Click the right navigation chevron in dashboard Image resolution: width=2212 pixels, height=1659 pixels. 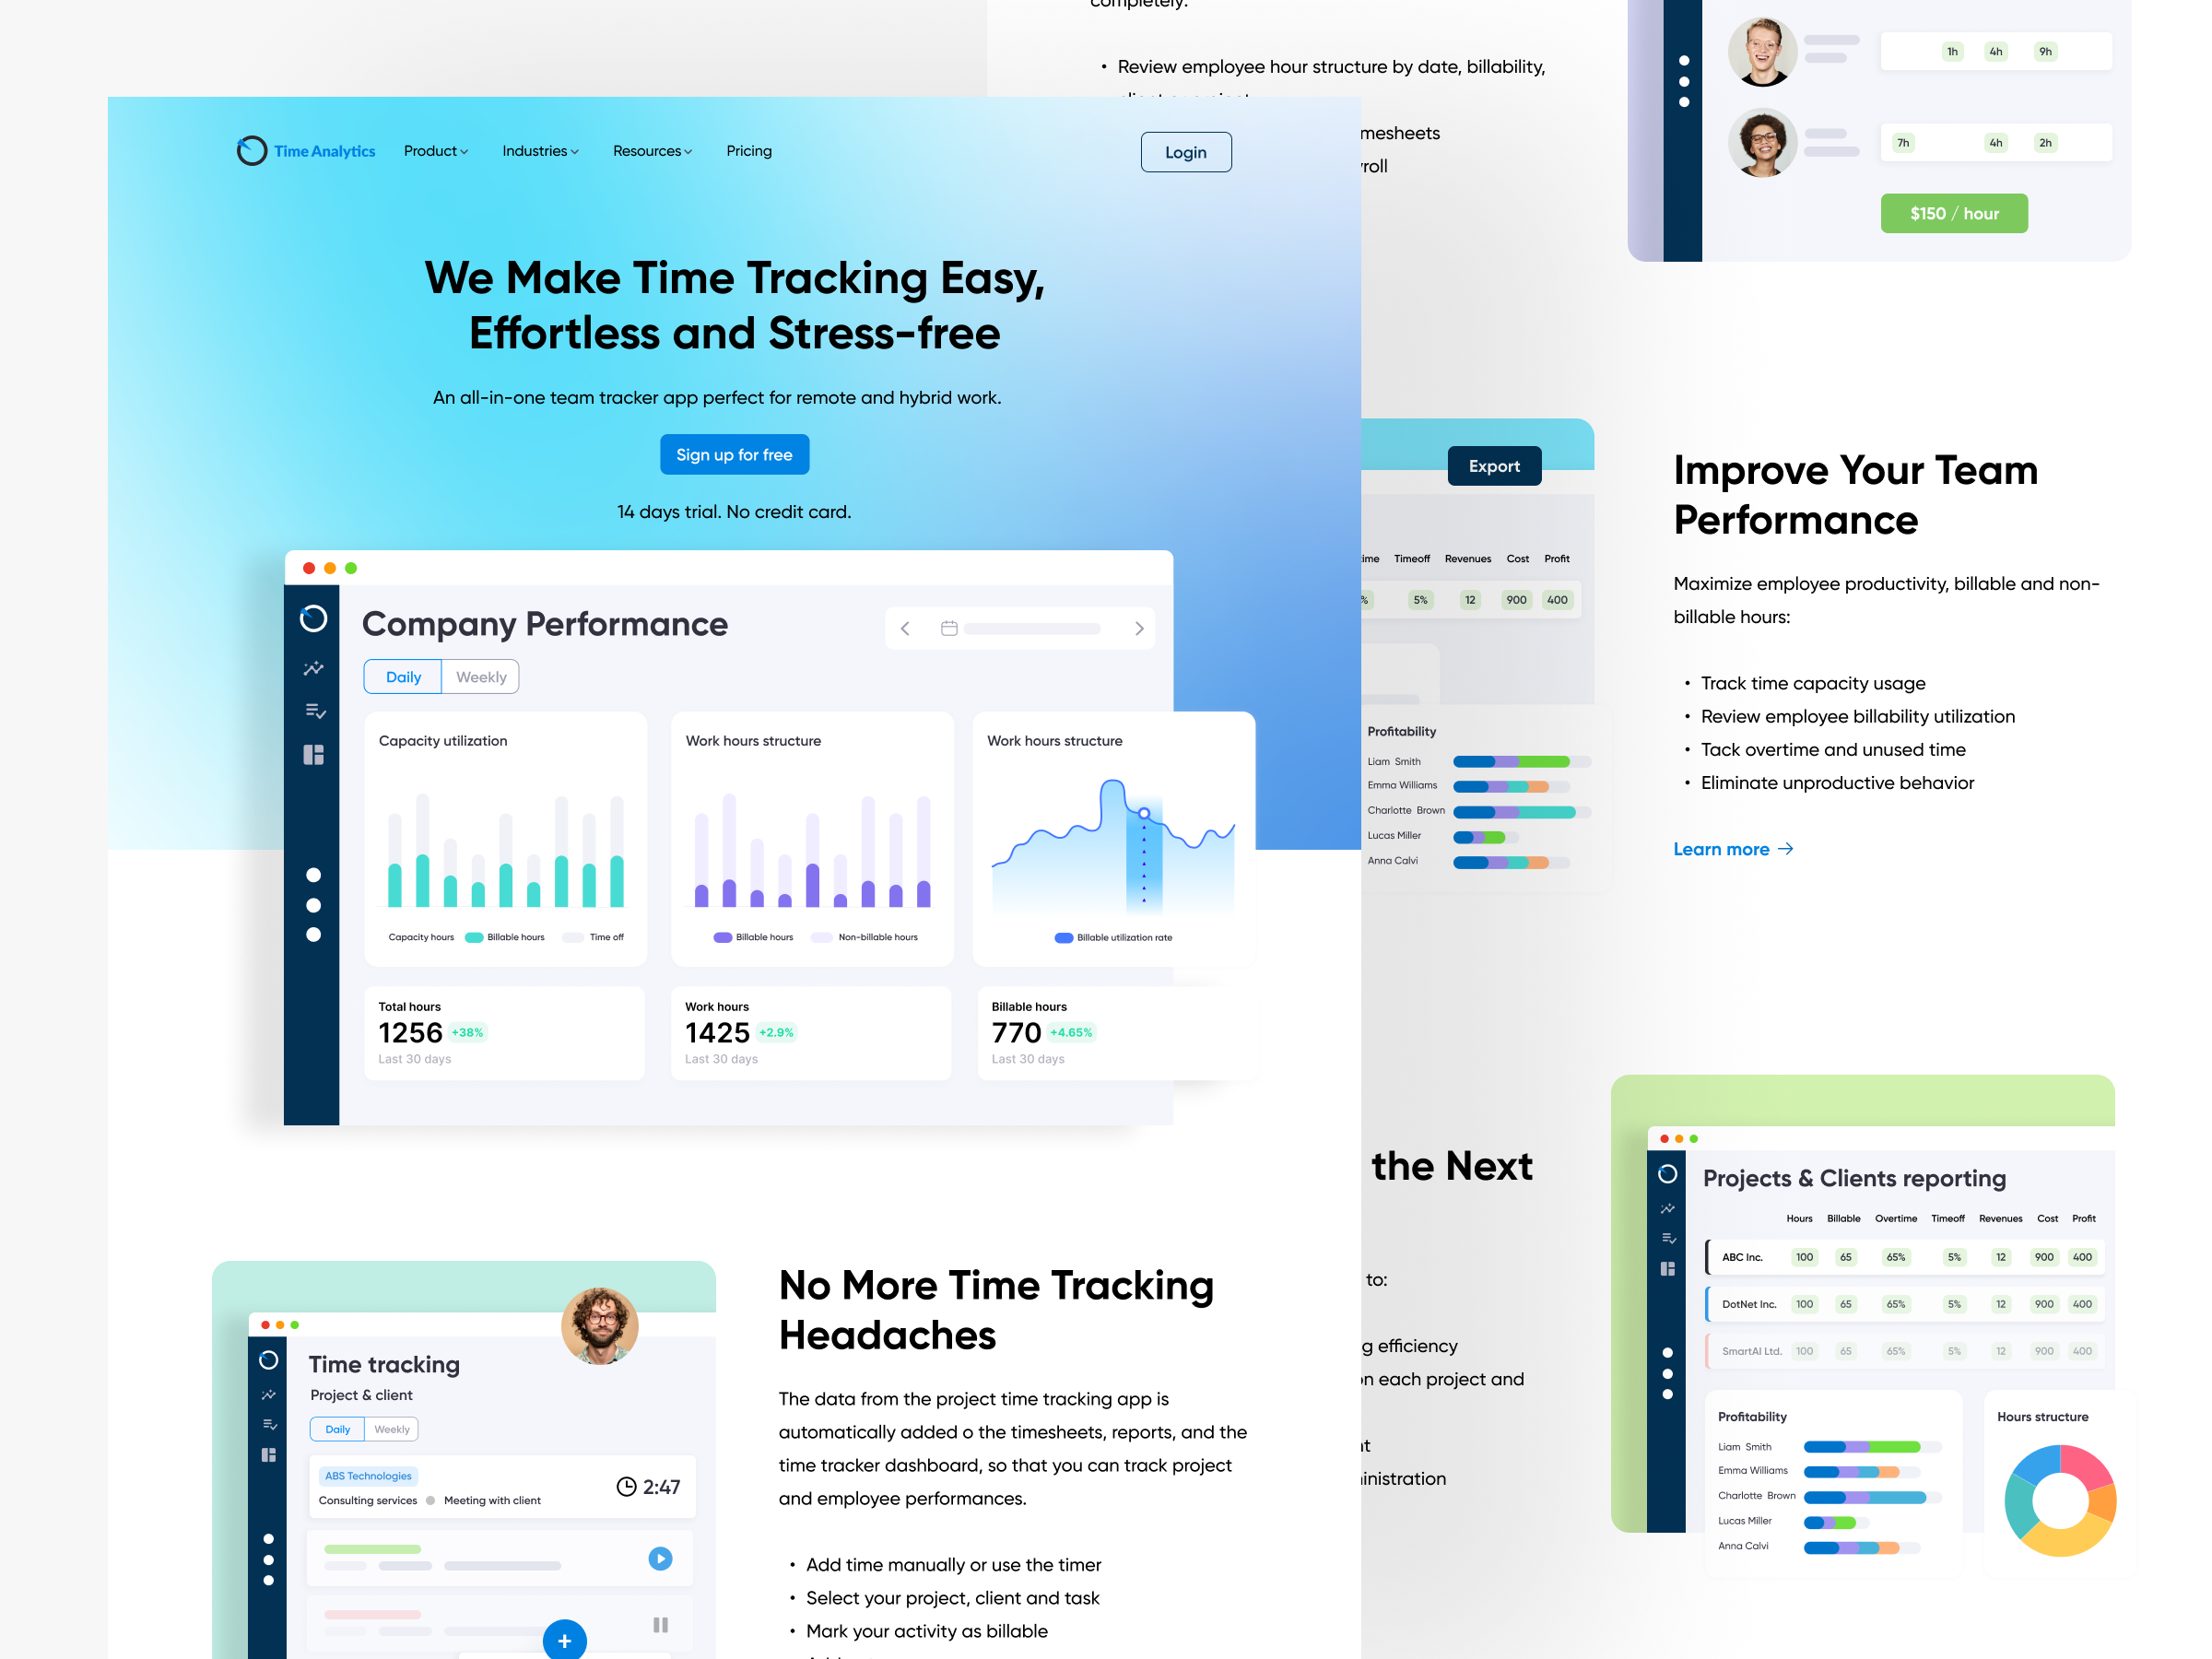(1139, 629)
